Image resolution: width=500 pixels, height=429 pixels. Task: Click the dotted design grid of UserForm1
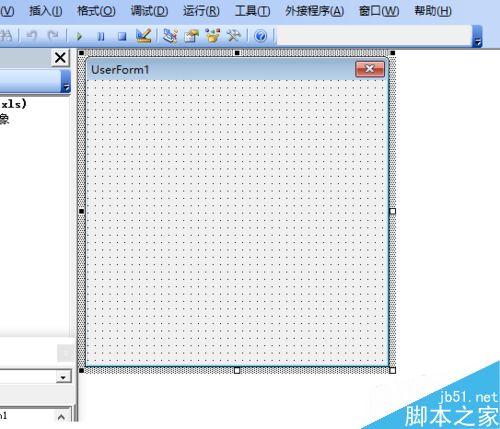[x=237, y=222]
